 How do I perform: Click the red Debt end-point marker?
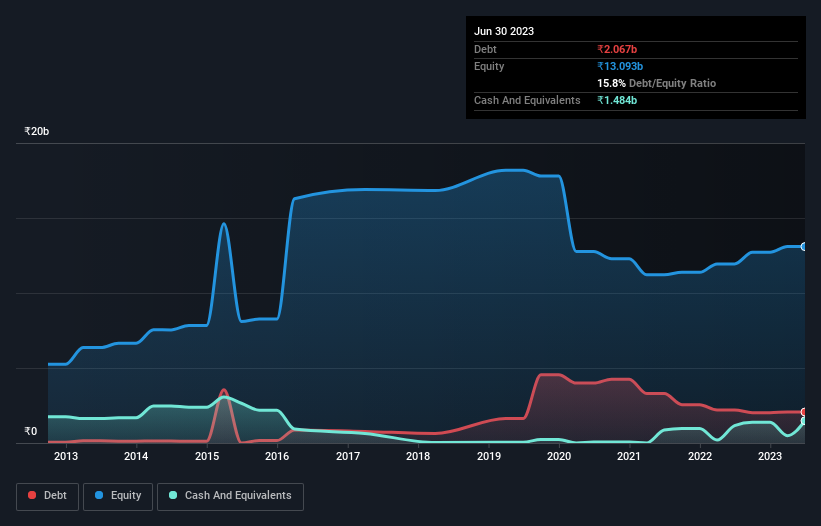(804, 412)
